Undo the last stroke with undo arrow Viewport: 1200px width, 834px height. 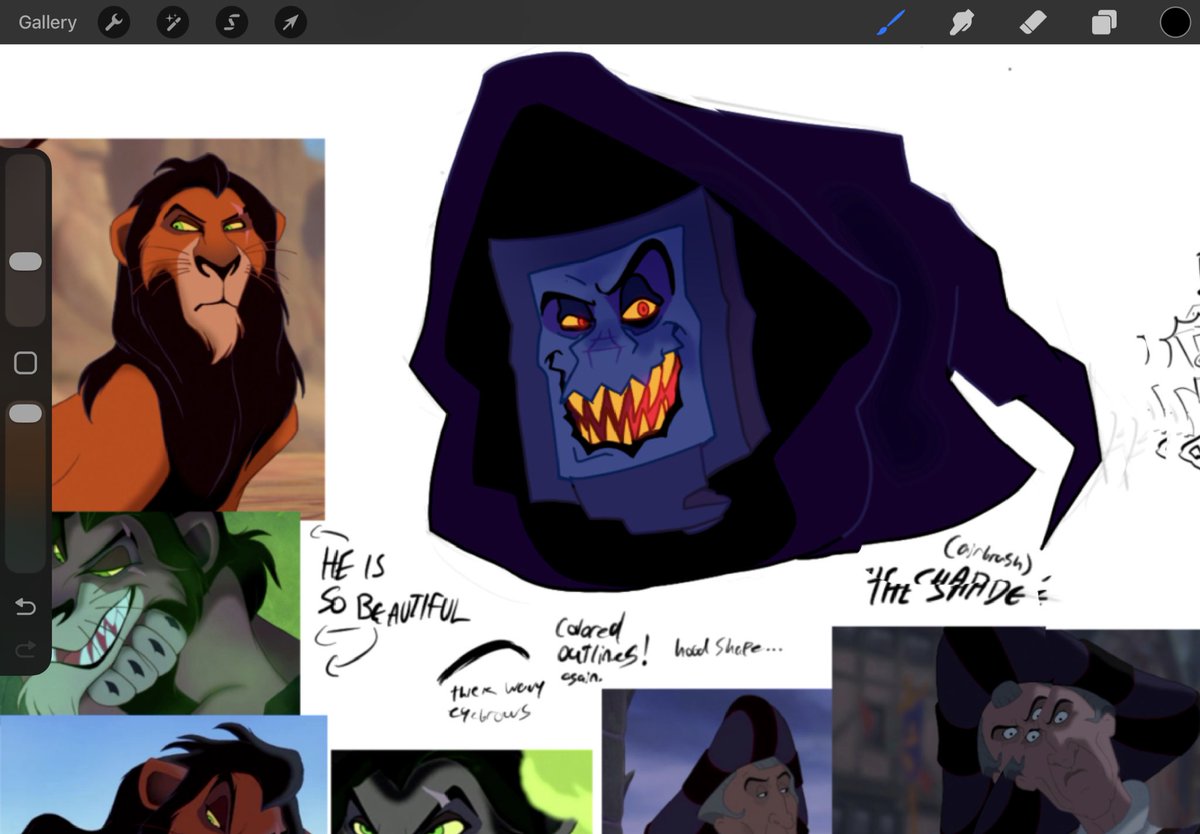25,606
